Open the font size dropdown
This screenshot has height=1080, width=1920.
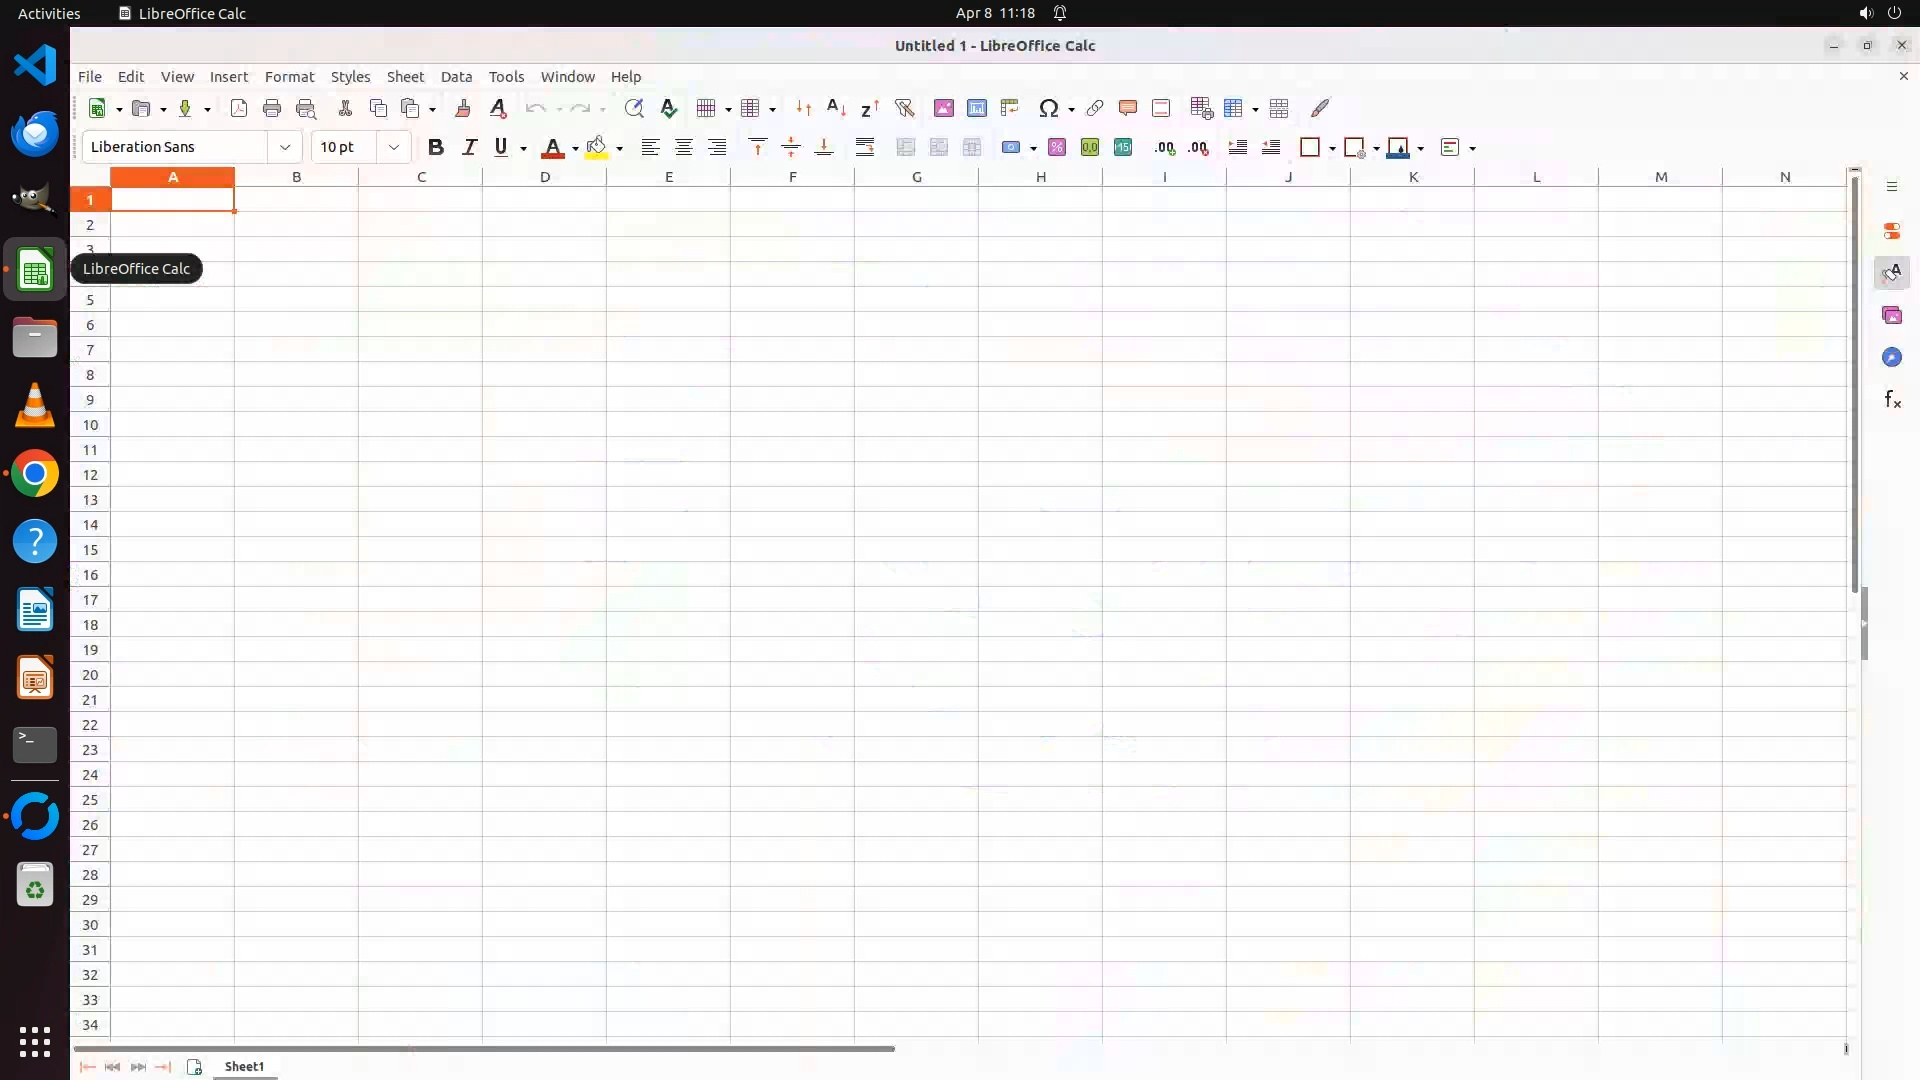point(394,147)
